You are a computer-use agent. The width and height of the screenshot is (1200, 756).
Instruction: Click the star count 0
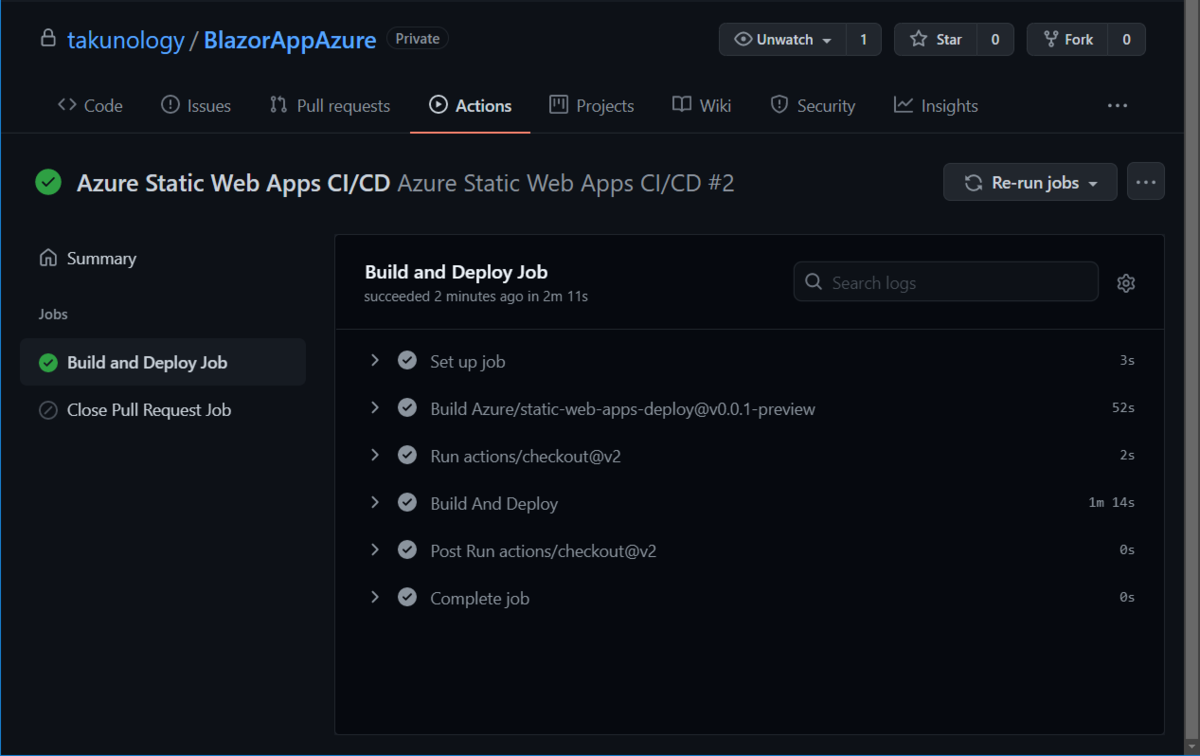click(x=995, y=39)
